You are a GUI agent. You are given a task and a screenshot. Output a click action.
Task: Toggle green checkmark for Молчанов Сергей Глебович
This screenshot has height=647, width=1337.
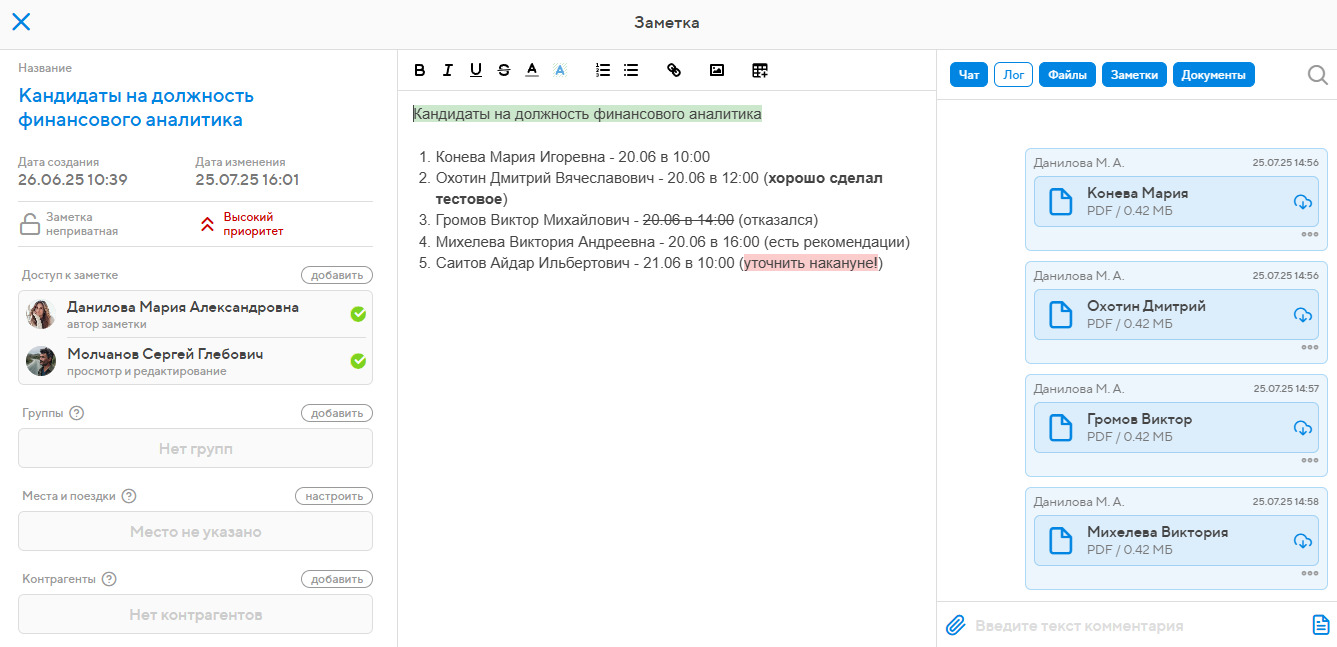click(x=358, y=361)
